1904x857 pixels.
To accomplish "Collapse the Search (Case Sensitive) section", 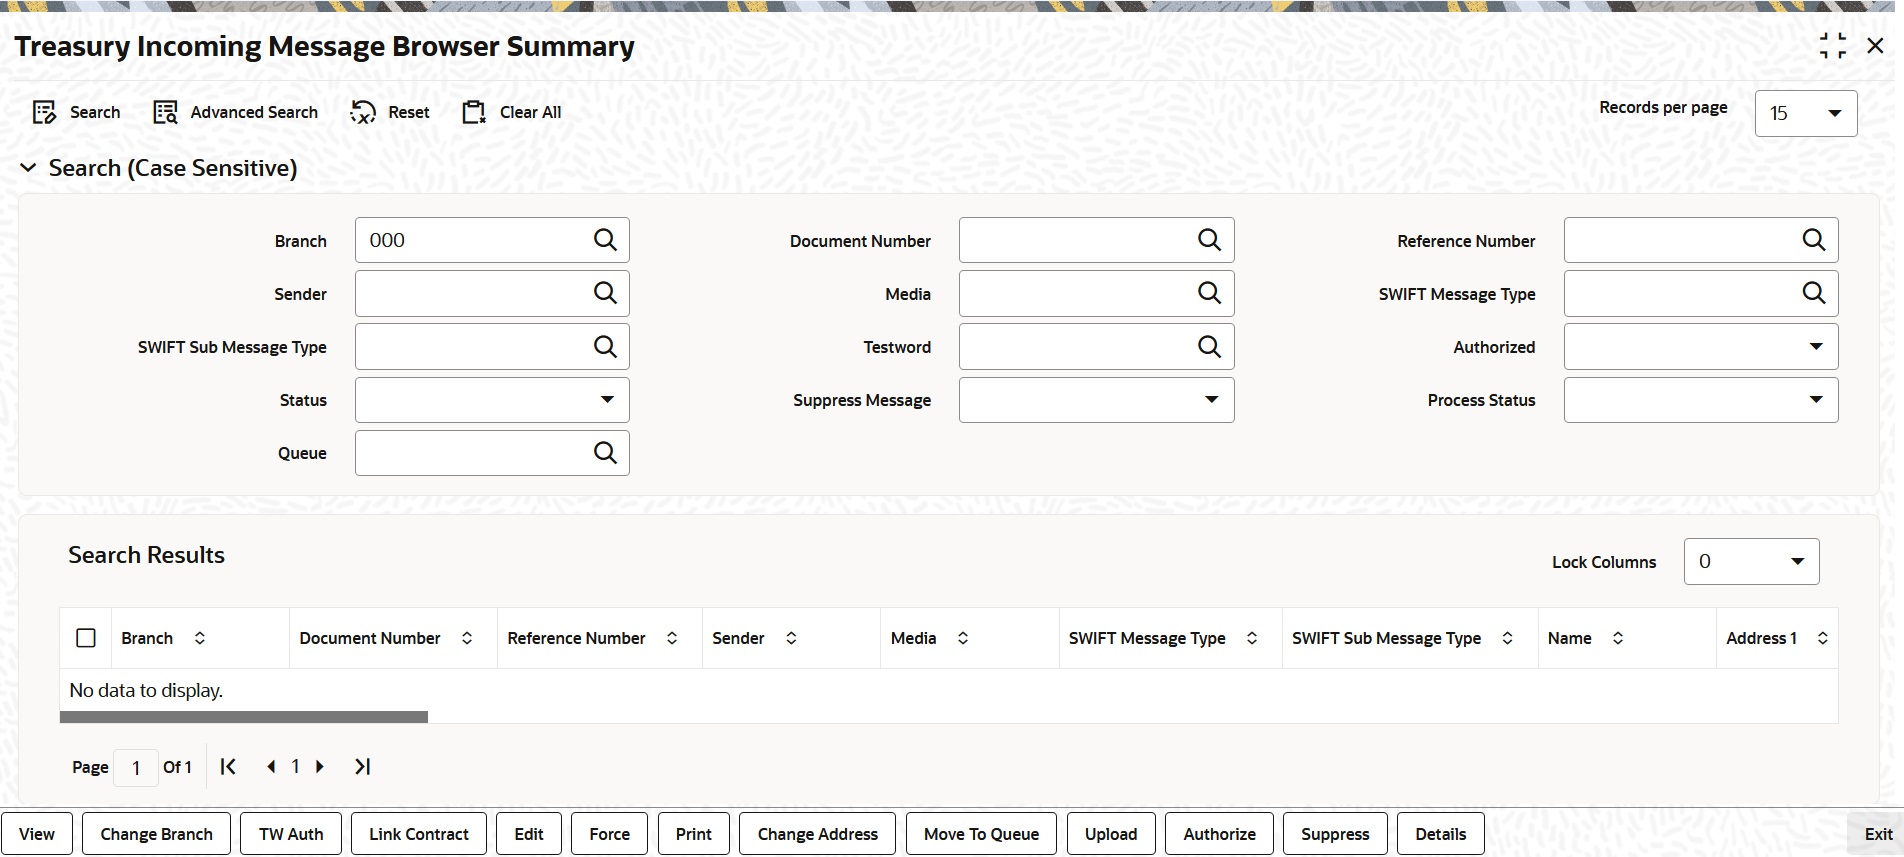I will [x=28, y=168].
